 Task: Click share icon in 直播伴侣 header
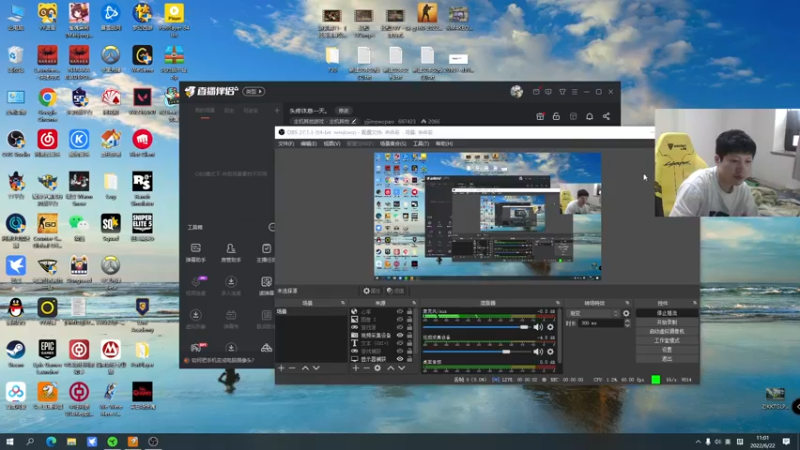pyautogui.click(x=606, y=116)
